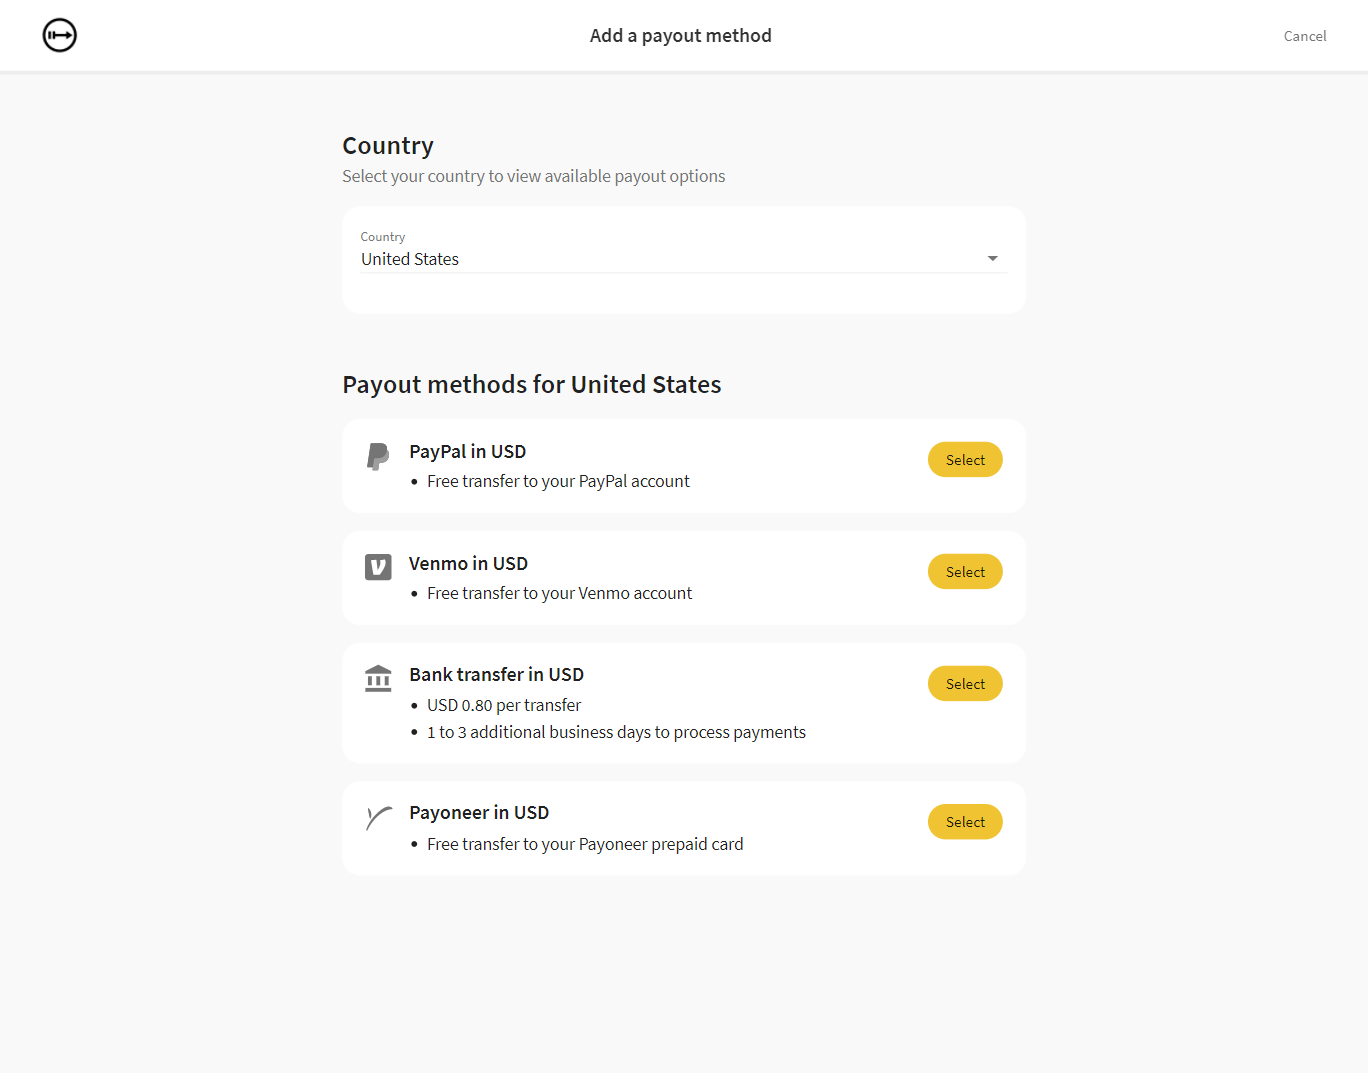Click the 'Bank transfer in USD' title
Viewport: 1368px width, 1073px height.
coord(496,675)
